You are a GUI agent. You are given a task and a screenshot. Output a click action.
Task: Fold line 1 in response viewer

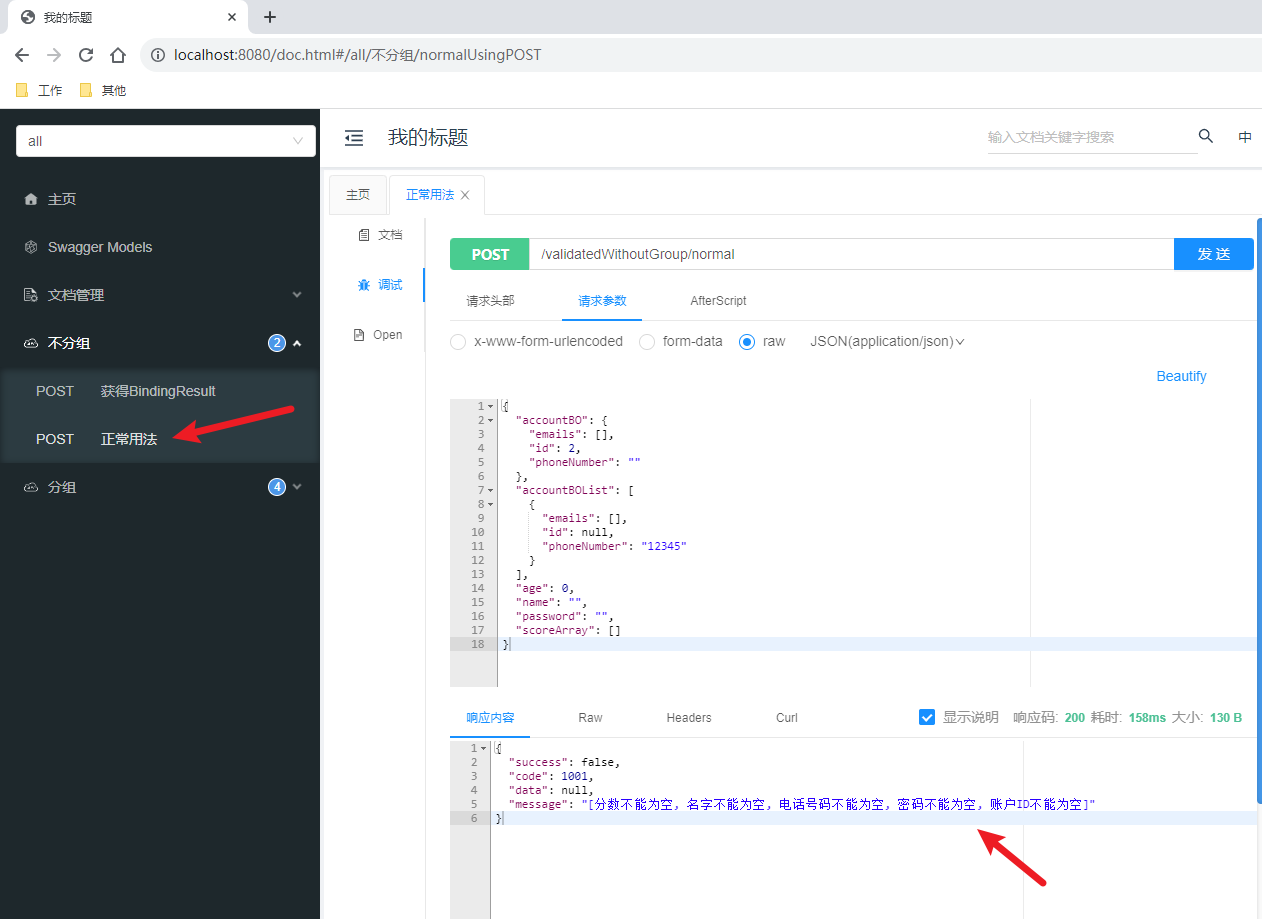(x=484, y=748)
